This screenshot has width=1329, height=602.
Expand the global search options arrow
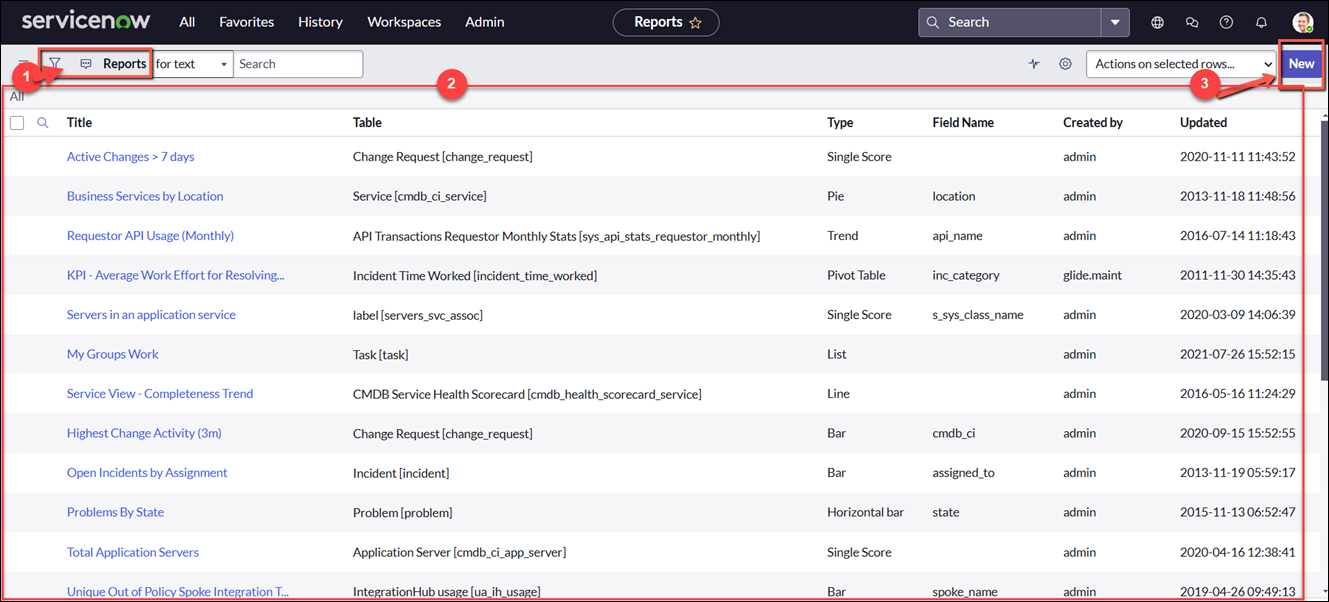pos(1115,22)
